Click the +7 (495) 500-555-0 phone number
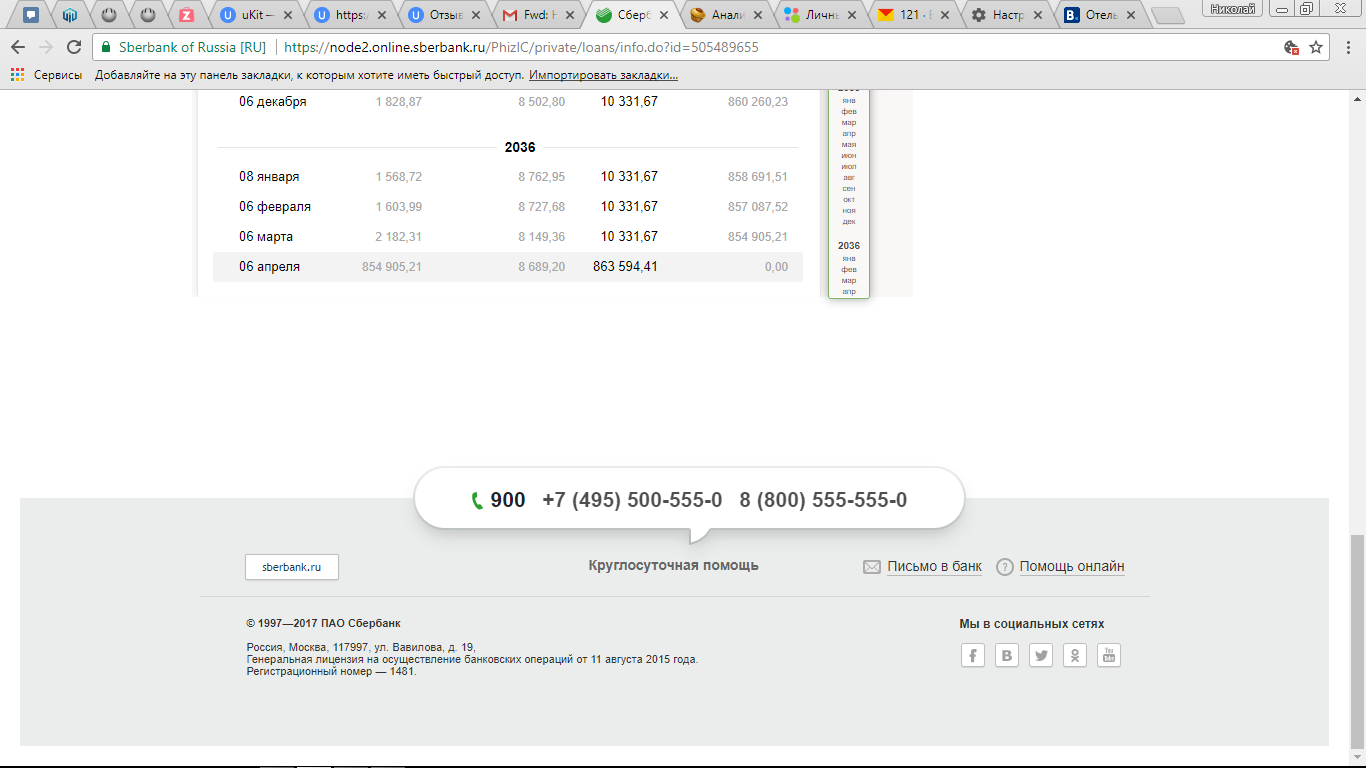 tap(632, 500)
